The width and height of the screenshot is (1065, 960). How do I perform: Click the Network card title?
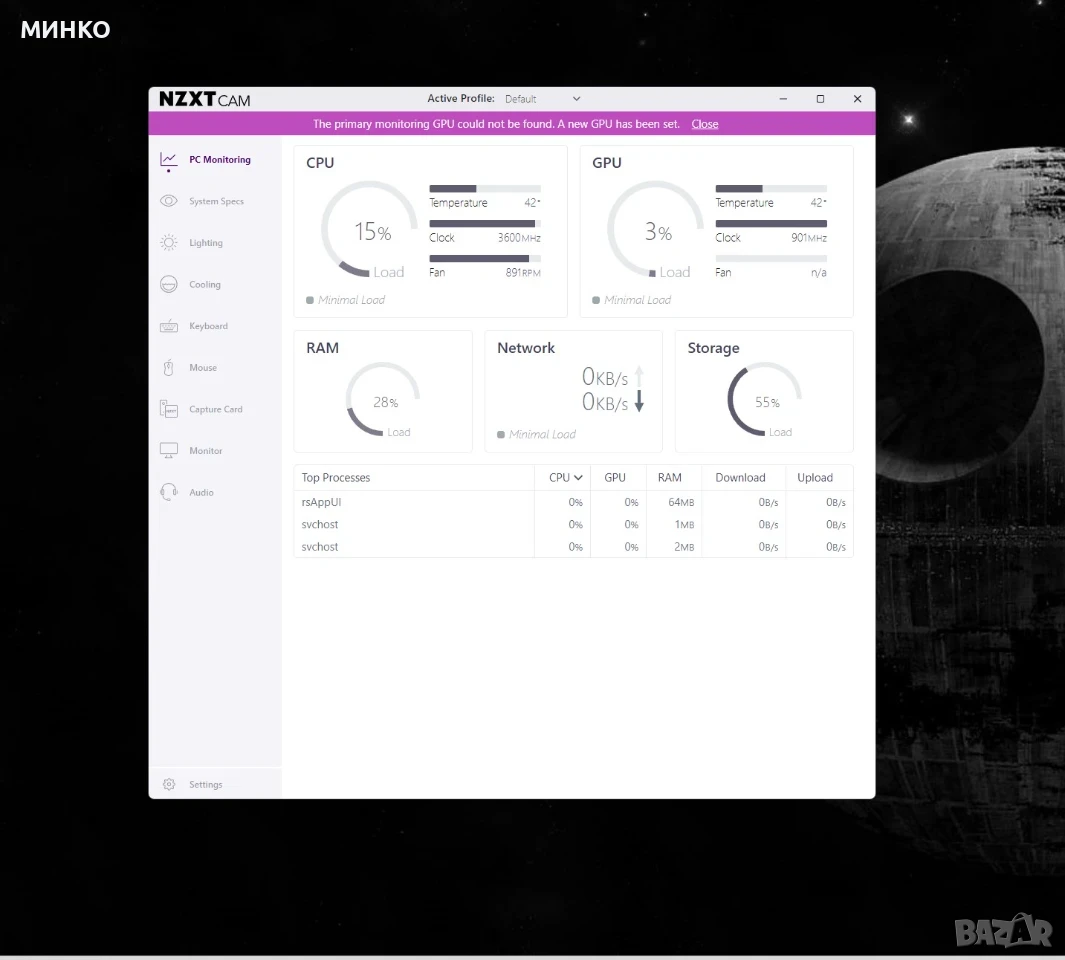pos(526,348)
